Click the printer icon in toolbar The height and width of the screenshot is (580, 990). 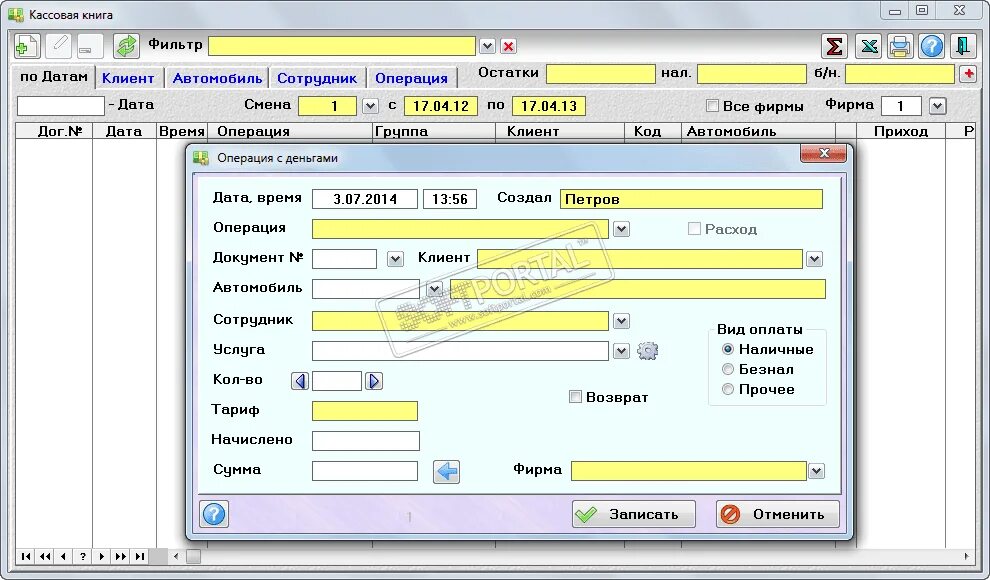(900, 46)
